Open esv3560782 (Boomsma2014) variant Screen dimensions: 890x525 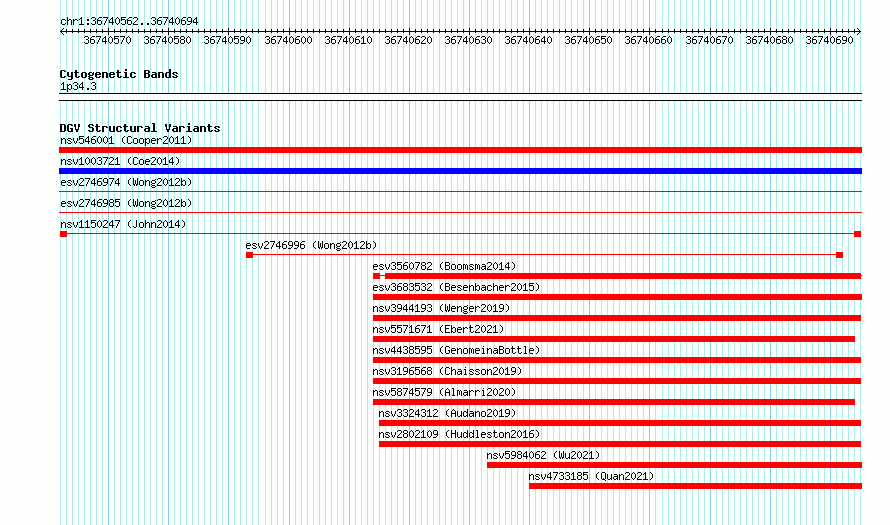pos(444,266)
